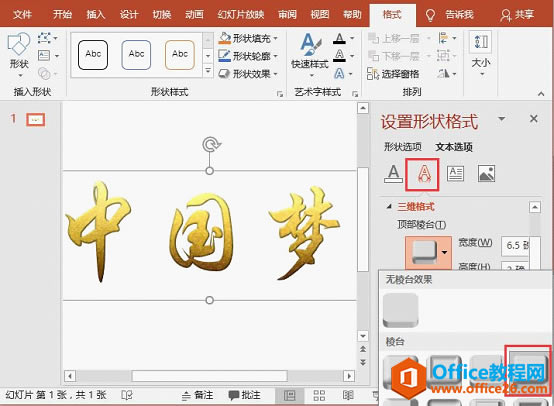The width and height of the screenshot is (554, 406).
Task: Open the format pane options dropdown arrow
Action: point(501,119)
